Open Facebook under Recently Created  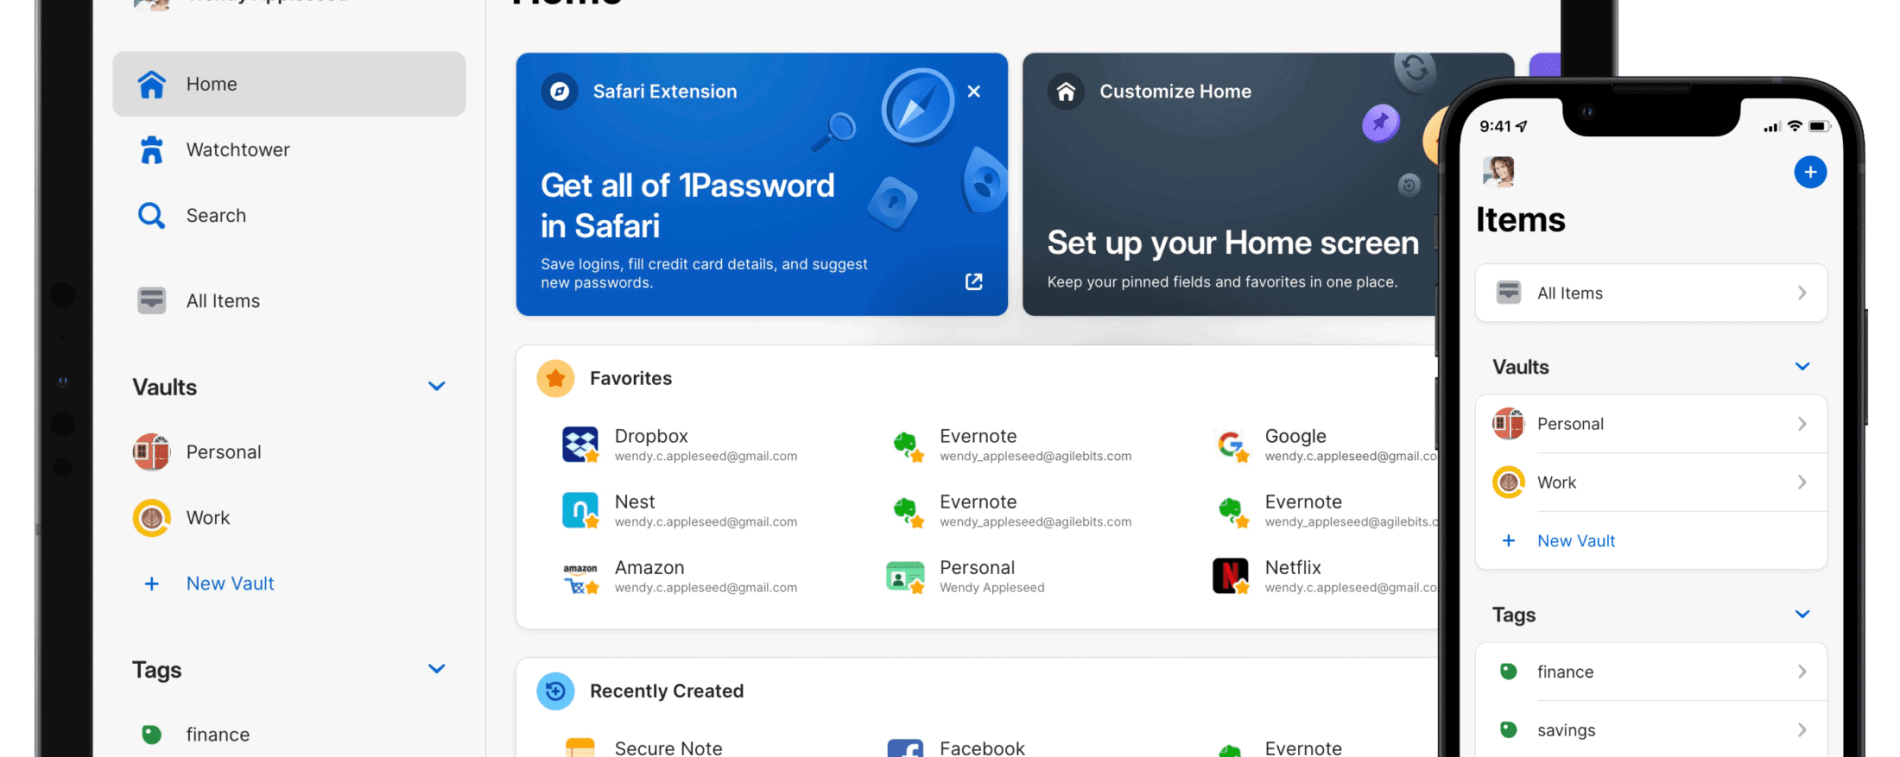[956, 748]
